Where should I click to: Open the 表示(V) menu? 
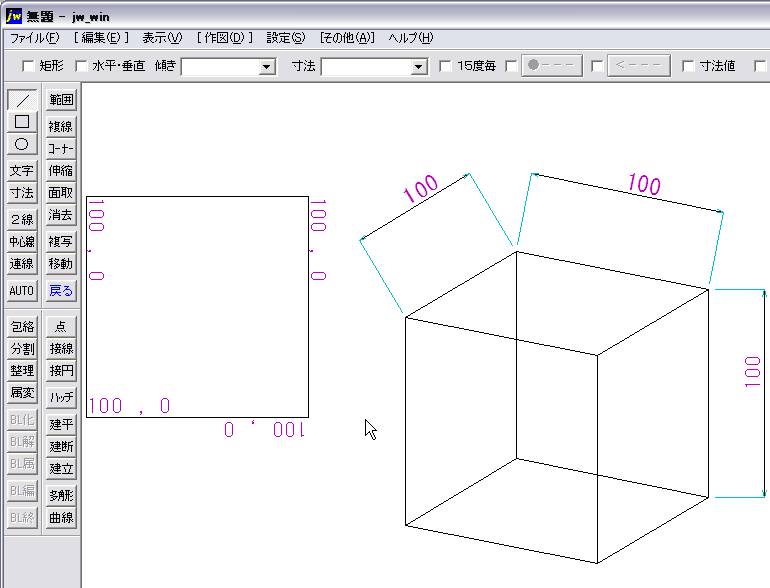click(162, 38)
